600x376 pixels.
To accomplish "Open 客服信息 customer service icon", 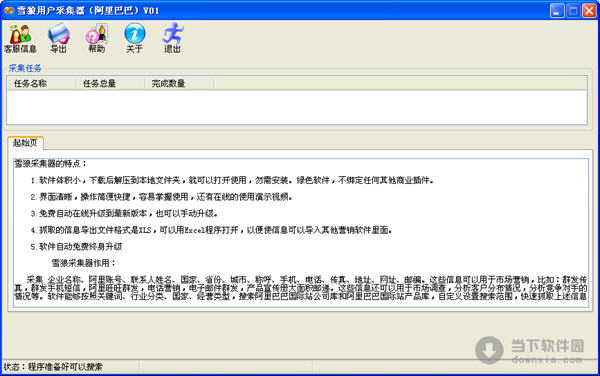I will click(x=20, y=38).
